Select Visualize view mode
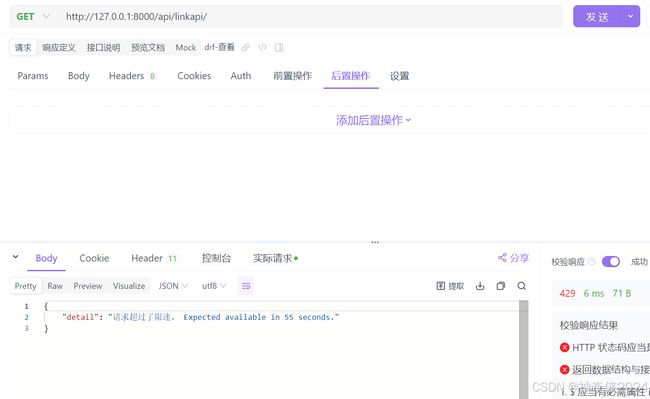The width and height of the screenshot is (650, 399). 129,286
